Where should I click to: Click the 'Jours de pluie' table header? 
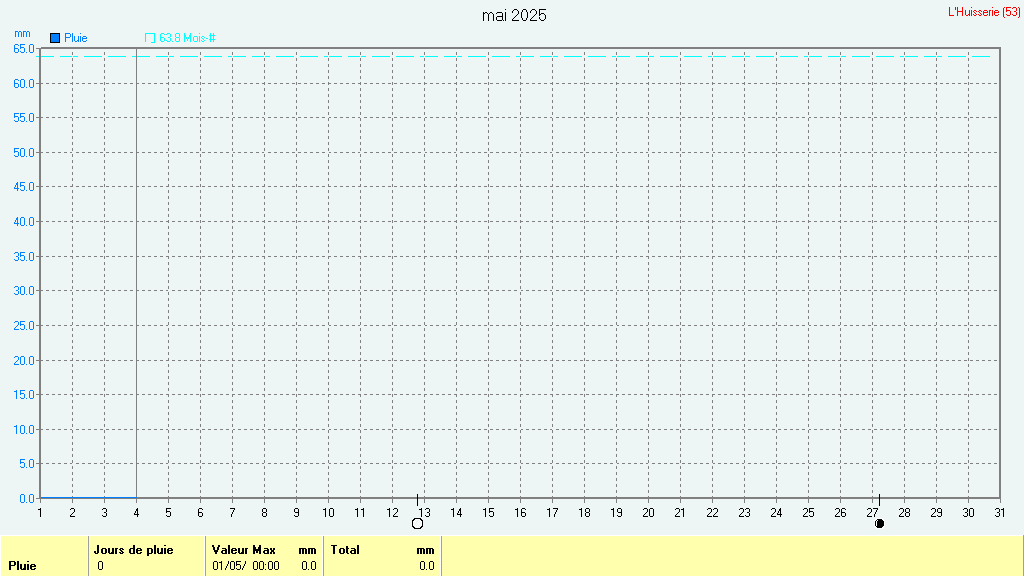(133, 550)
